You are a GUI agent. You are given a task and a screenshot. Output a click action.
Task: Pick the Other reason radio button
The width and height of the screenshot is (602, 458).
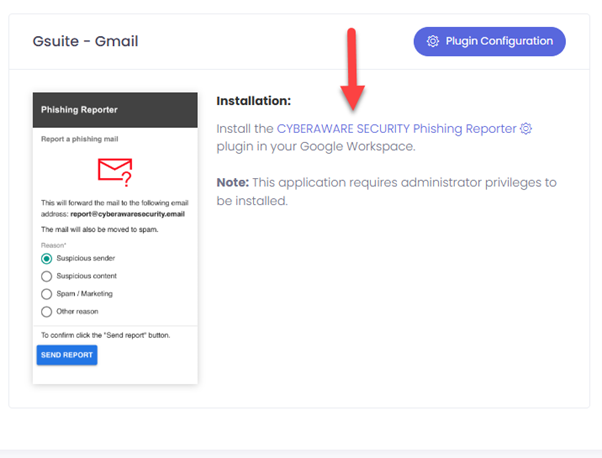click(46, 311)
